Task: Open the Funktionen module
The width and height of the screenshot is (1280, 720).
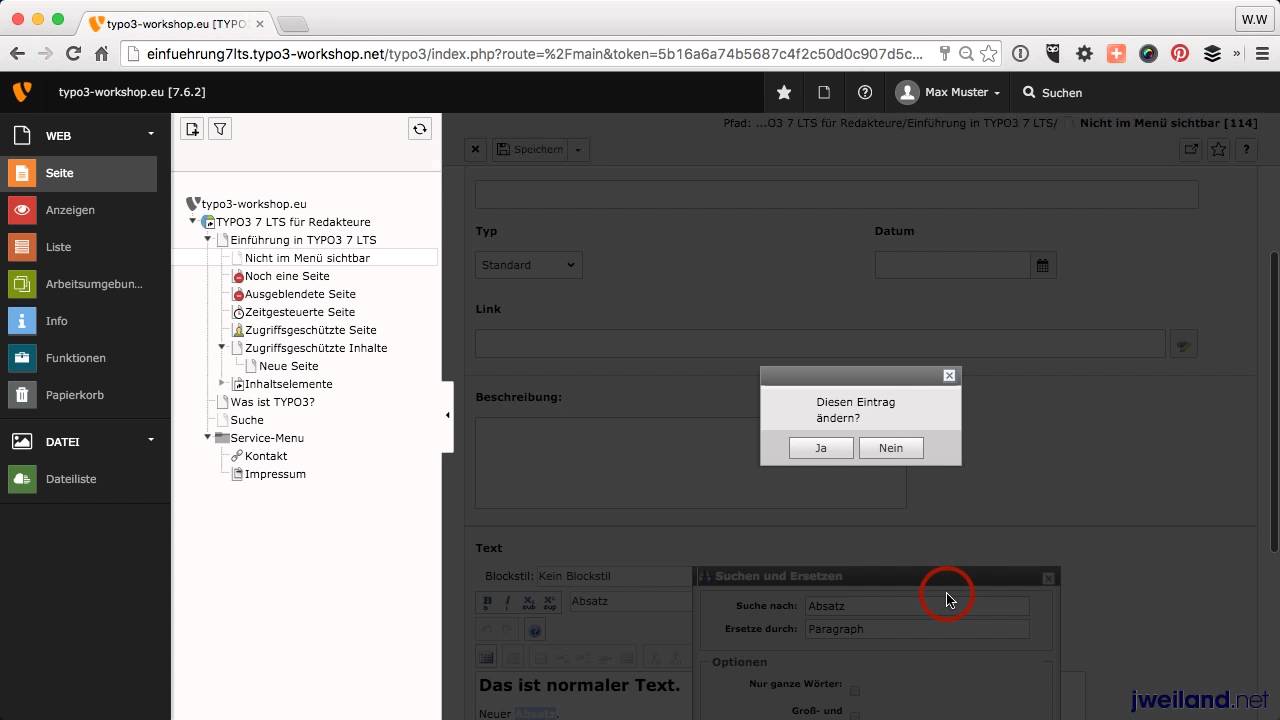Action: 79,358
